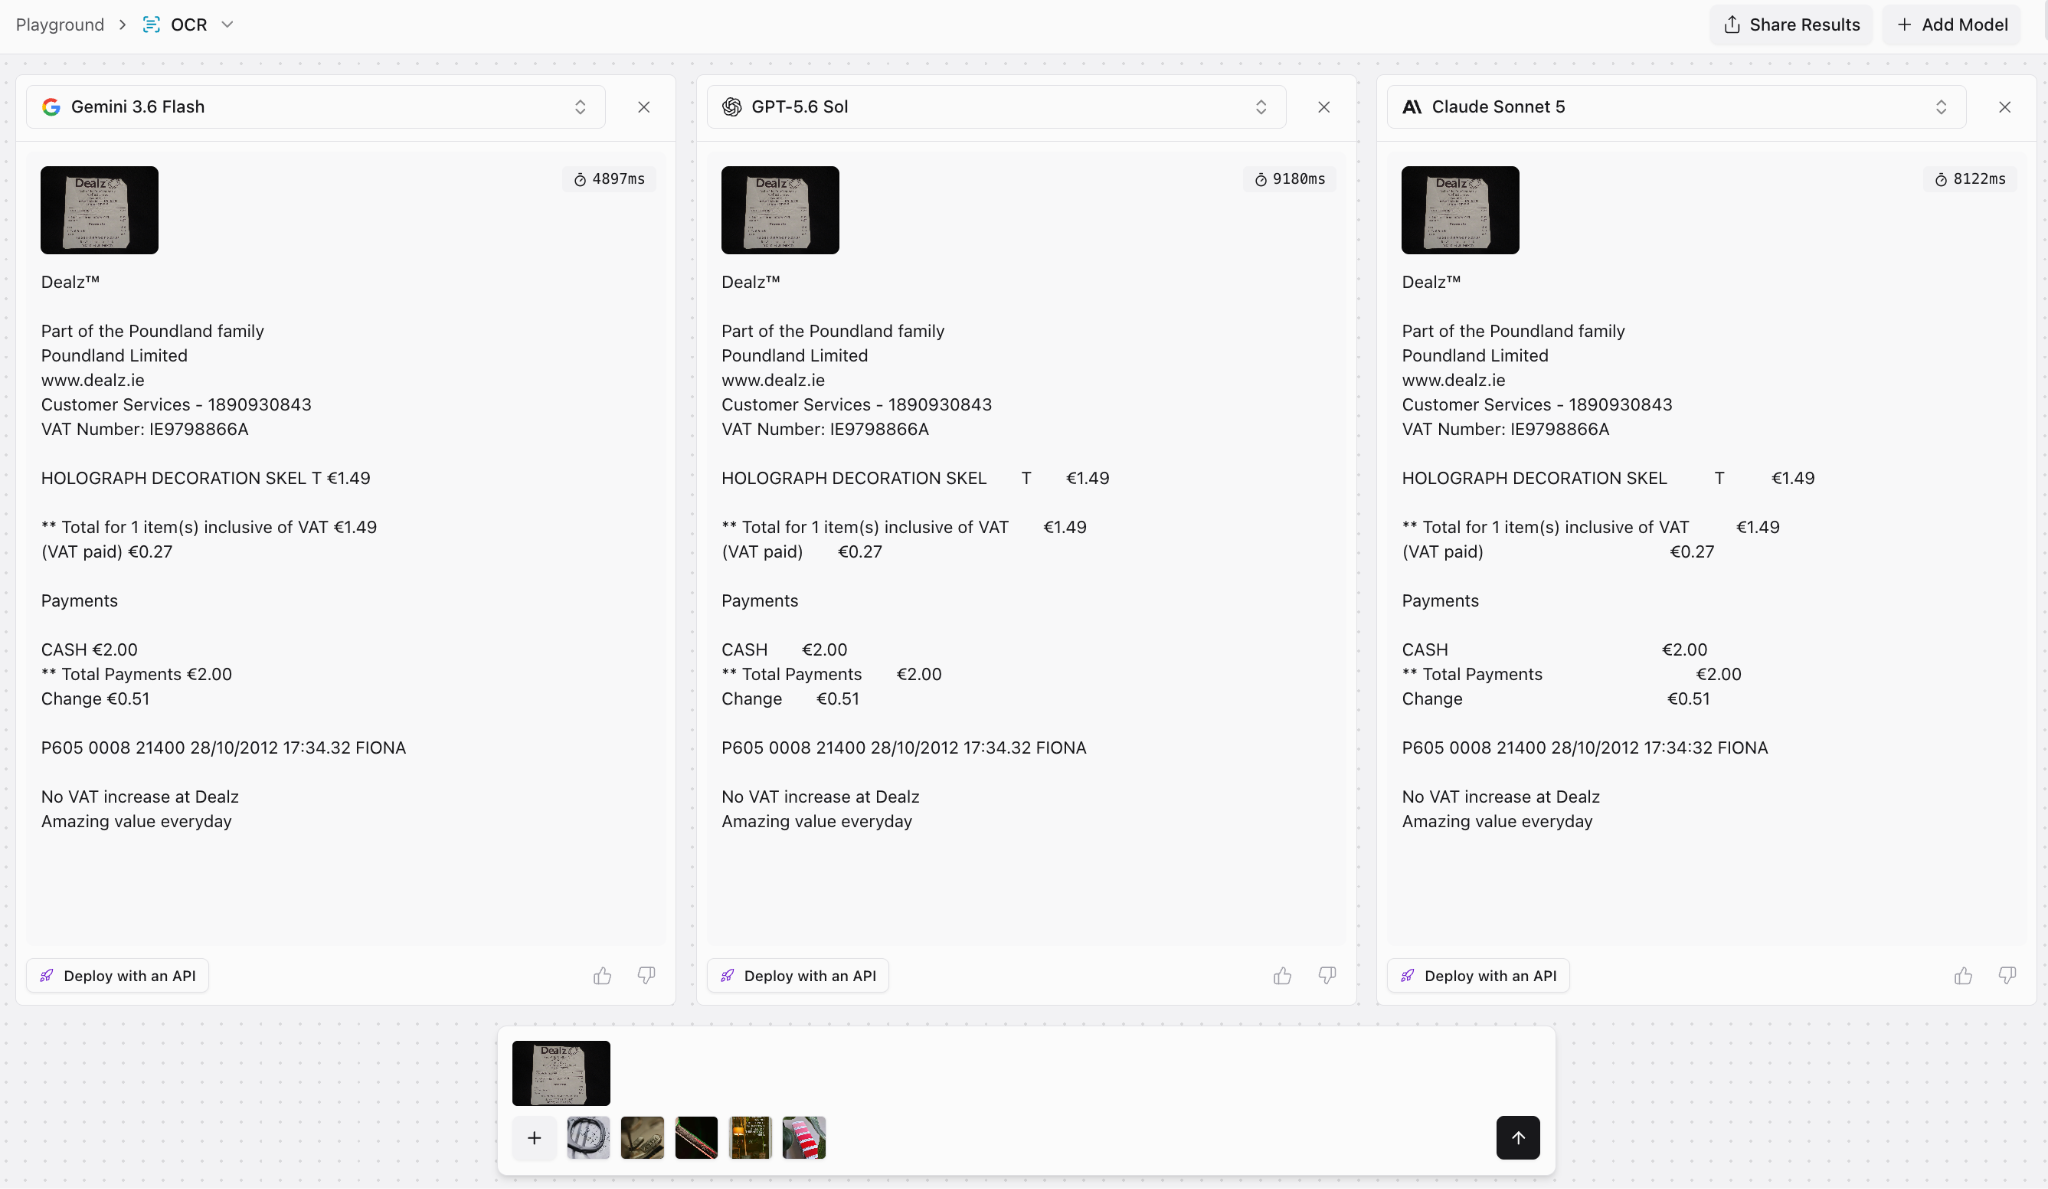The height and width of the screenshot is (1189, 2048).
Task: Choose the second sample image thumbnail
Action: tap(642, 1138)
